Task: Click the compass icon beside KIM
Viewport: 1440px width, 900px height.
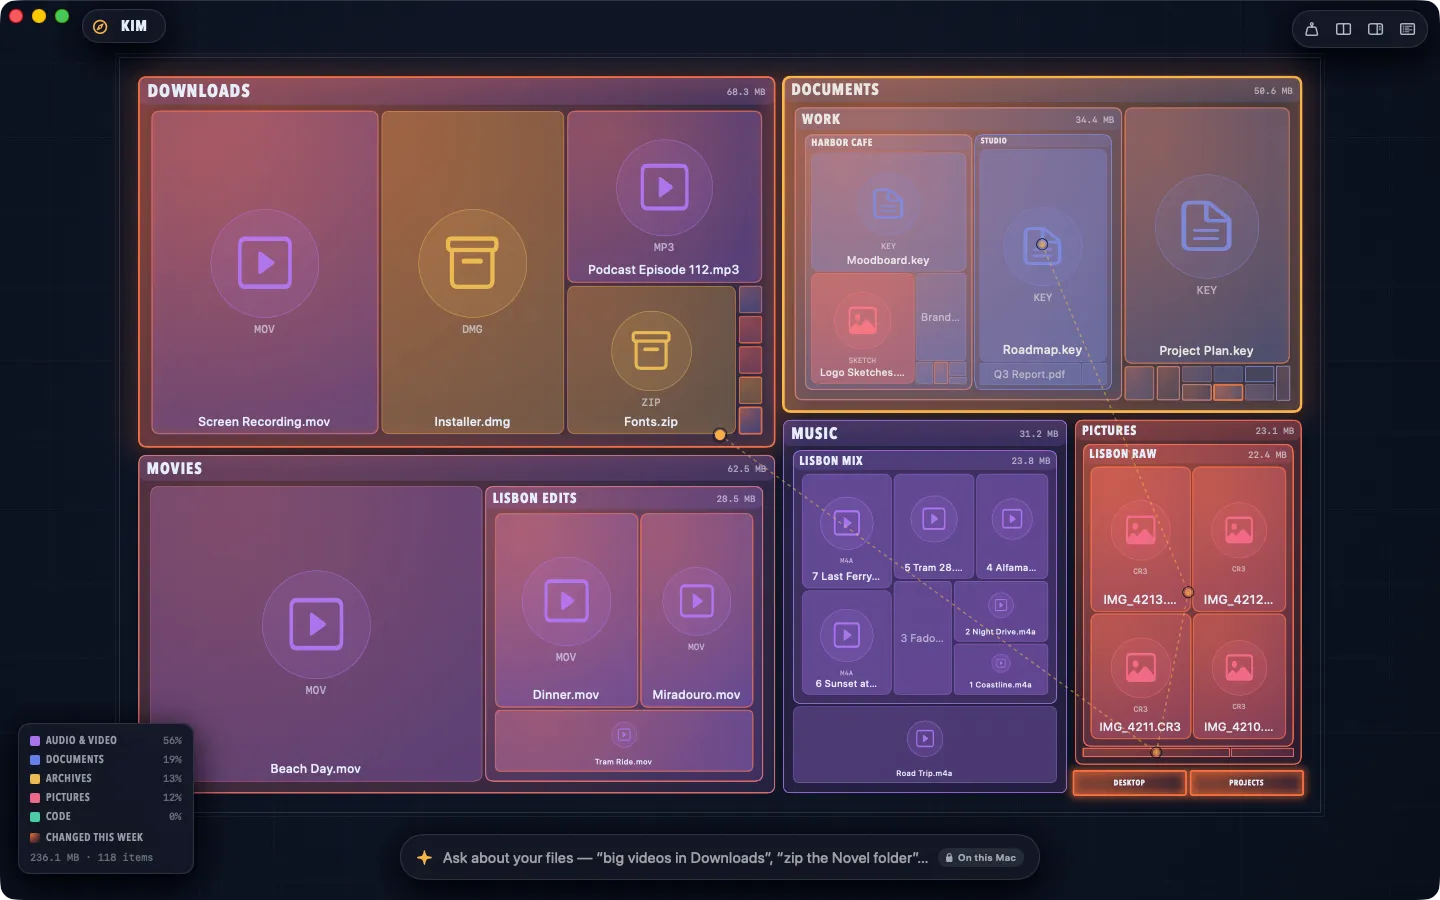Action: pos(100,27)
